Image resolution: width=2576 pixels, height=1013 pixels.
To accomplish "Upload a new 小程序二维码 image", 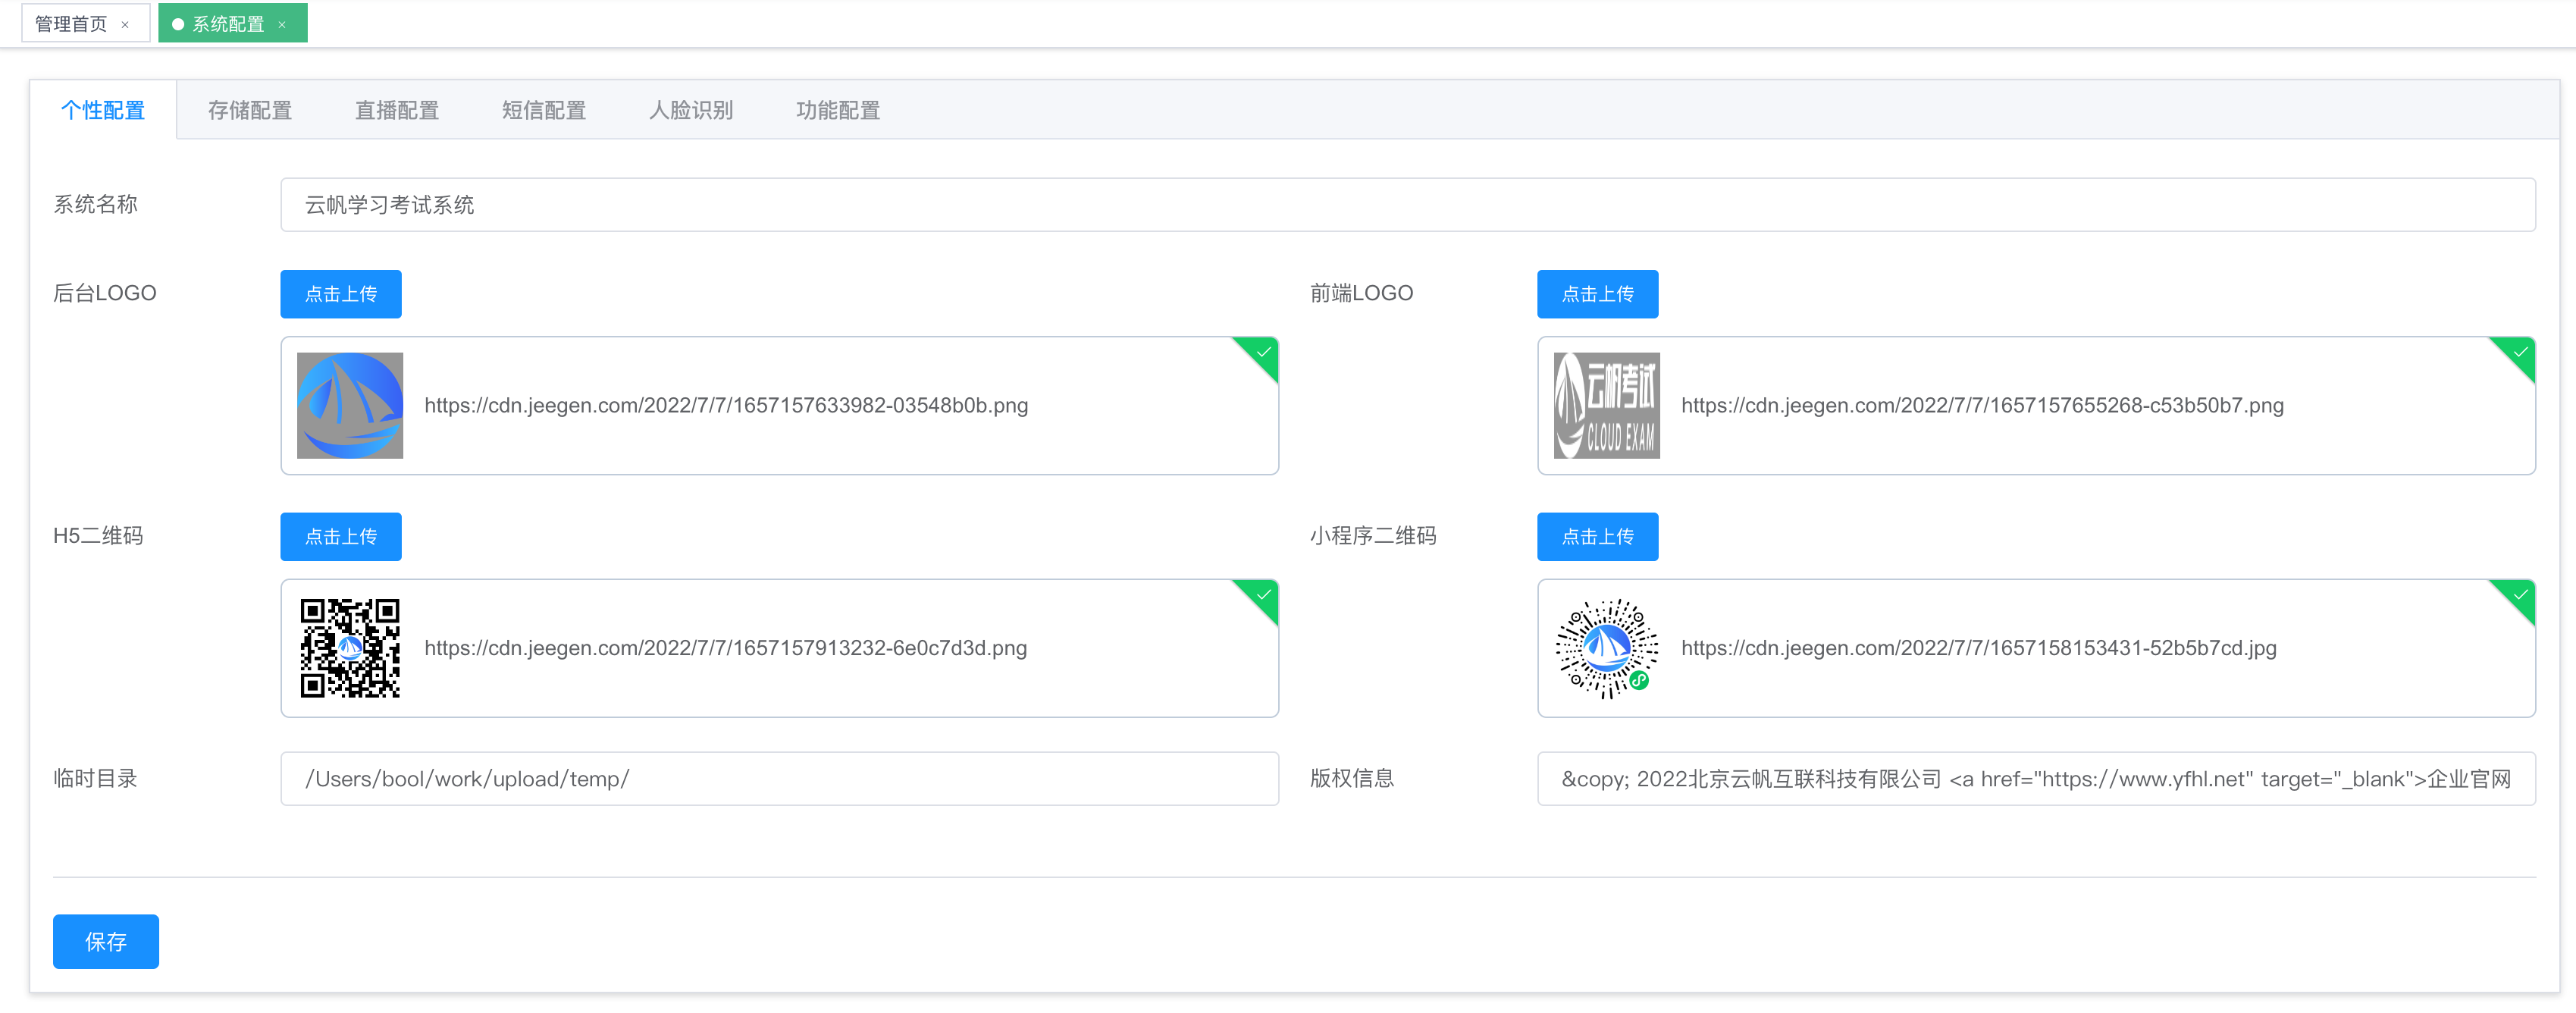I will [x=1598, y=537].
